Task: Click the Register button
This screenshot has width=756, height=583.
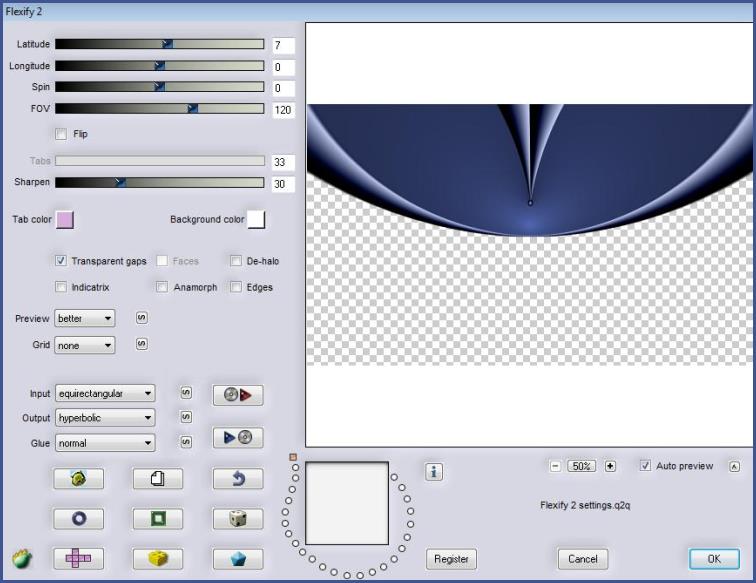Action: tap(451, 559)
